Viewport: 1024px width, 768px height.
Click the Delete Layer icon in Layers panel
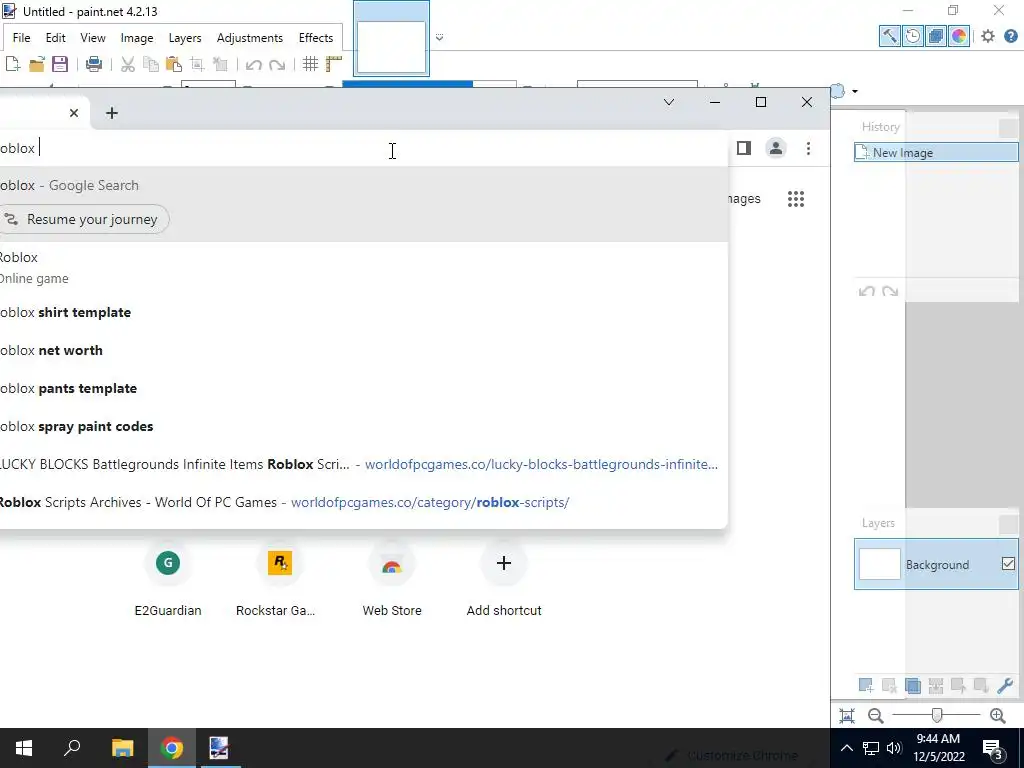(889, 685)
